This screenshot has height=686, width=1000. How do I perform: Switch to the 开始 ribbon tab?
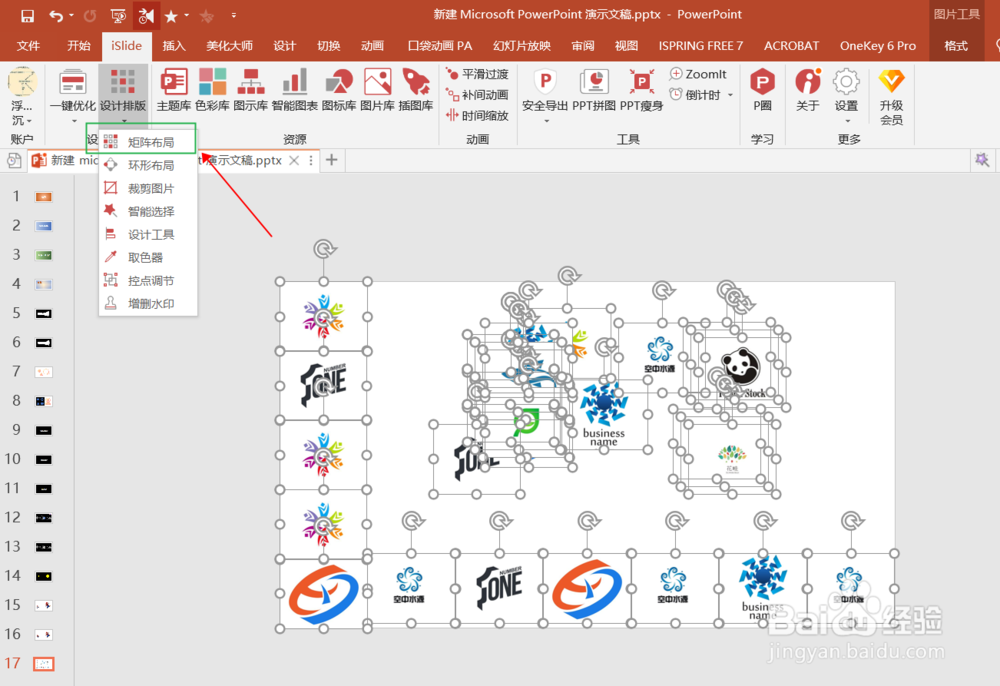pos(79,46)
